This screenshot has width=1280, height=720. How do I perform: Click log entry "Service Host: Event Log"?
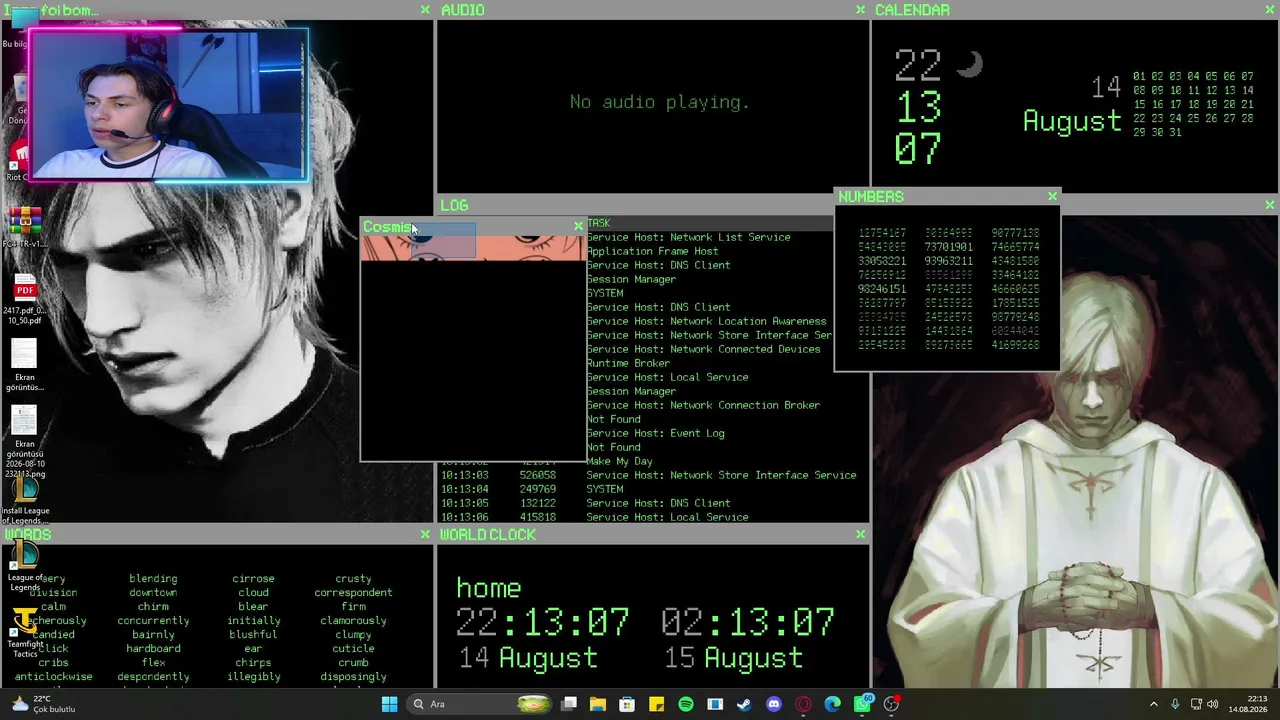(x=656, y=433)
